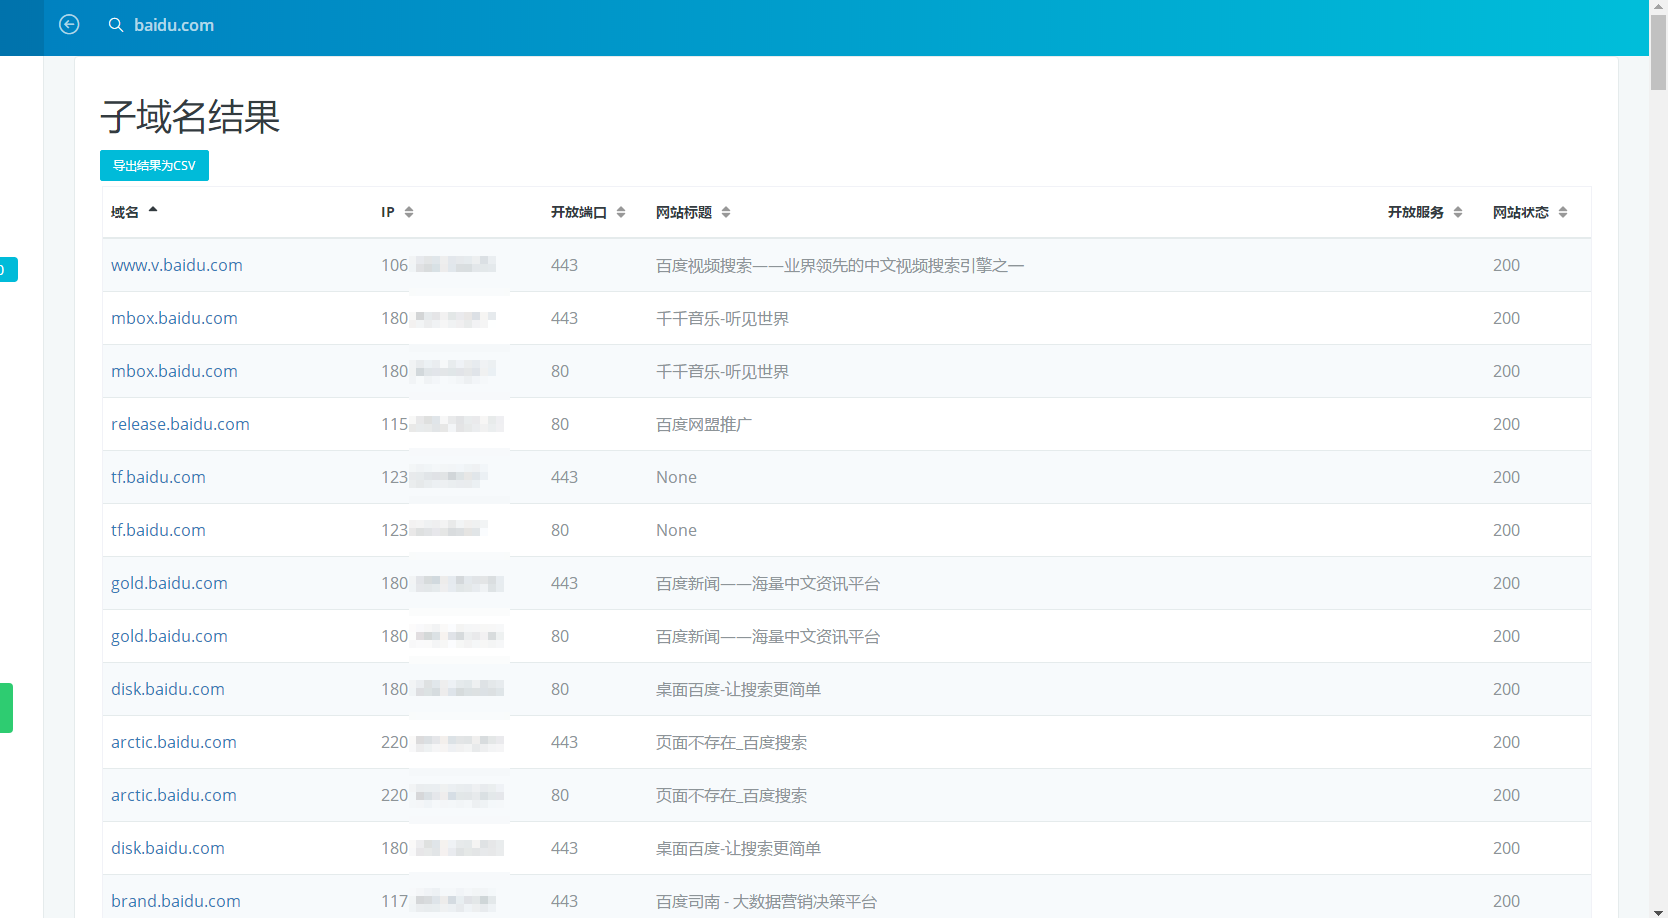Sort by IP column arrows
Screen dimensions: 1668x918
[x=409, y=212]
